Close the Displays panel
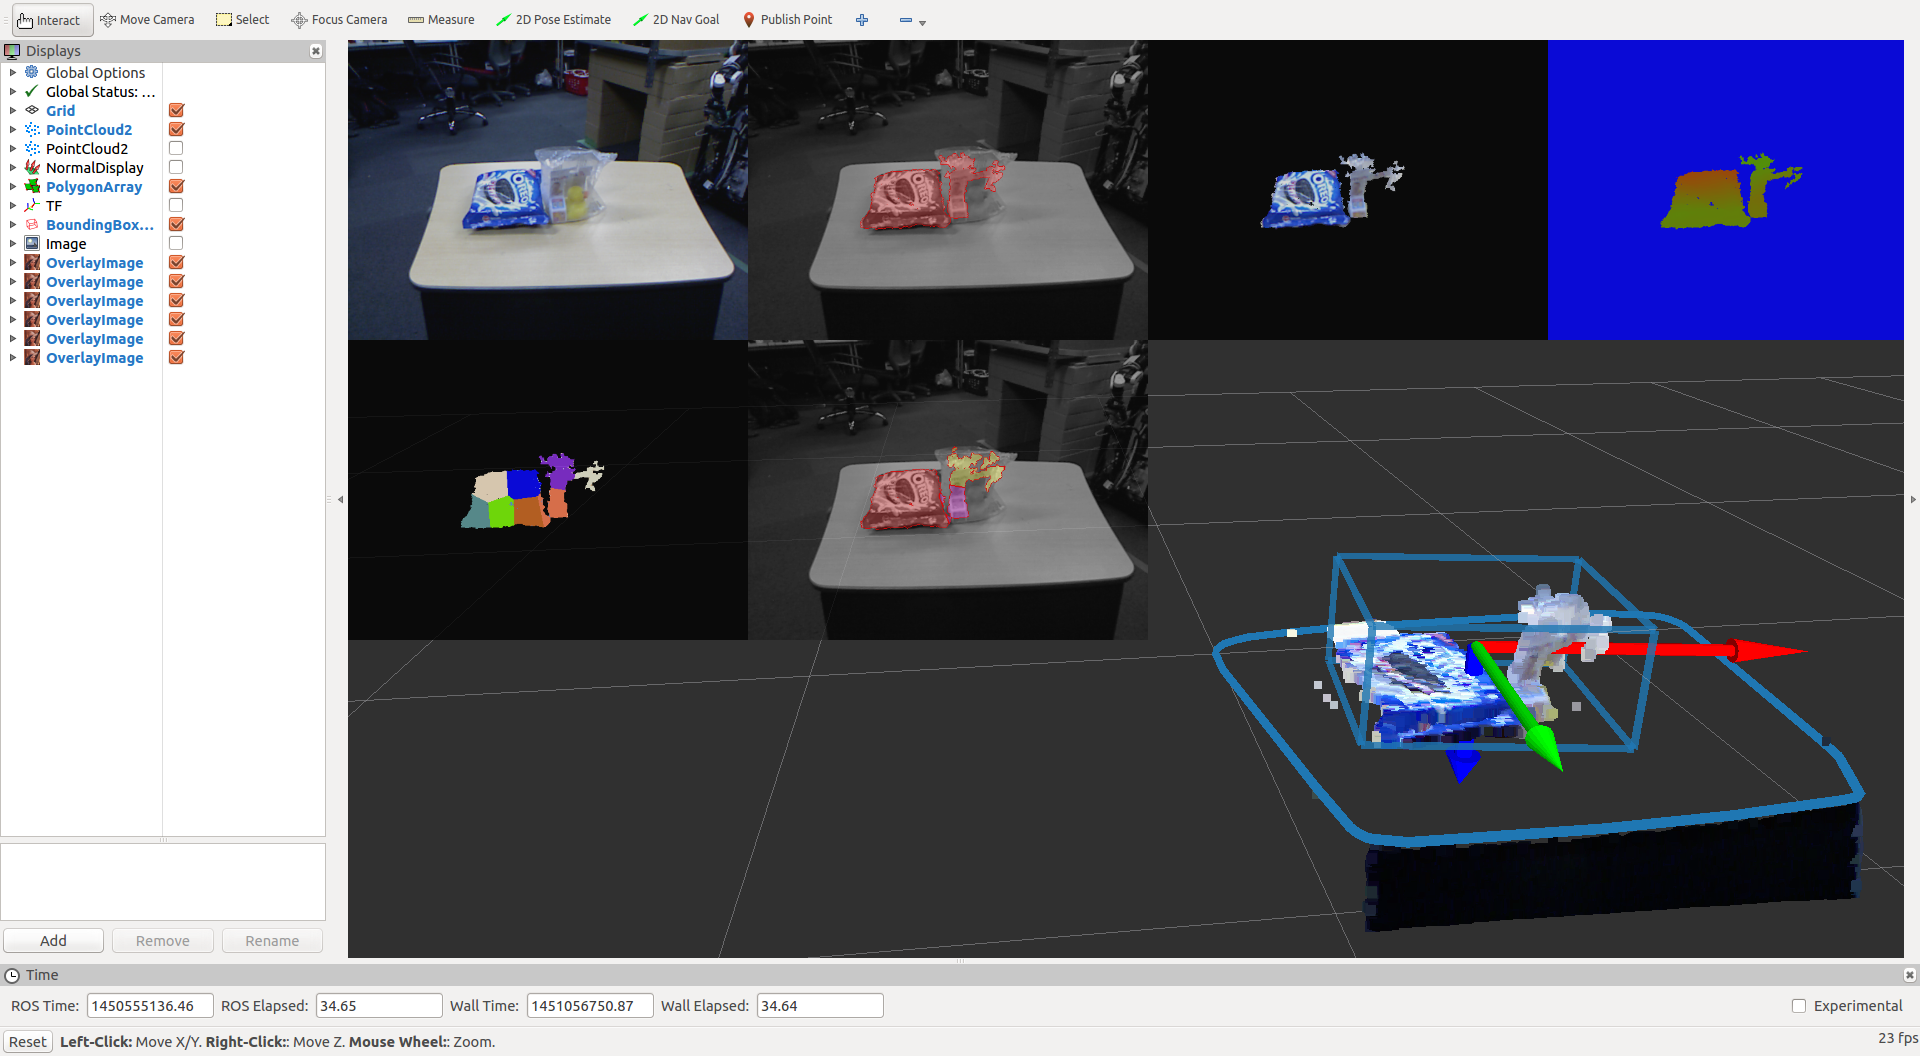 point(316,51)
